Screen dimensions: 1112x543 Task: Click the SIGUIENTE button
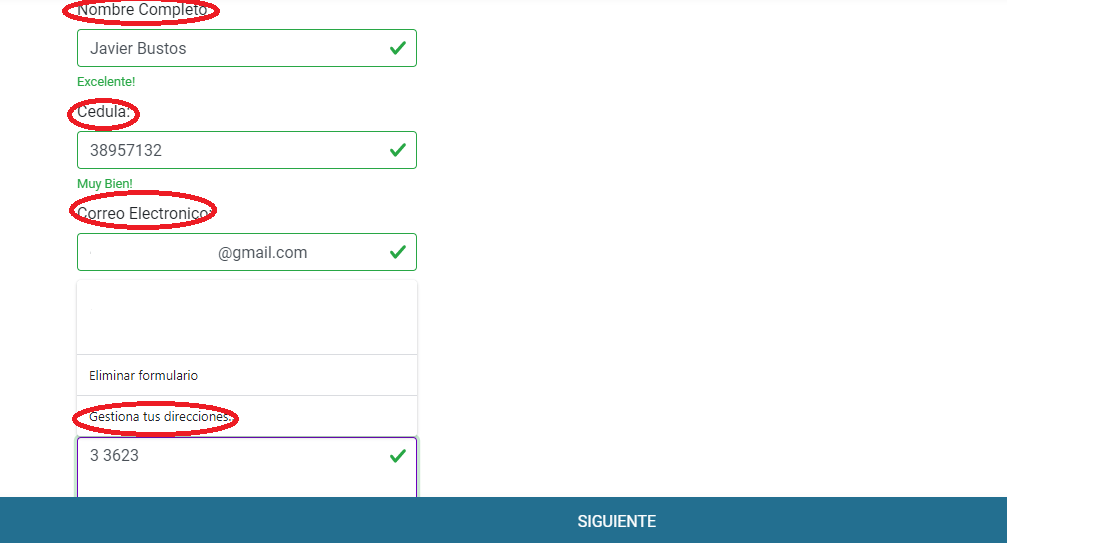pos(504,520)
